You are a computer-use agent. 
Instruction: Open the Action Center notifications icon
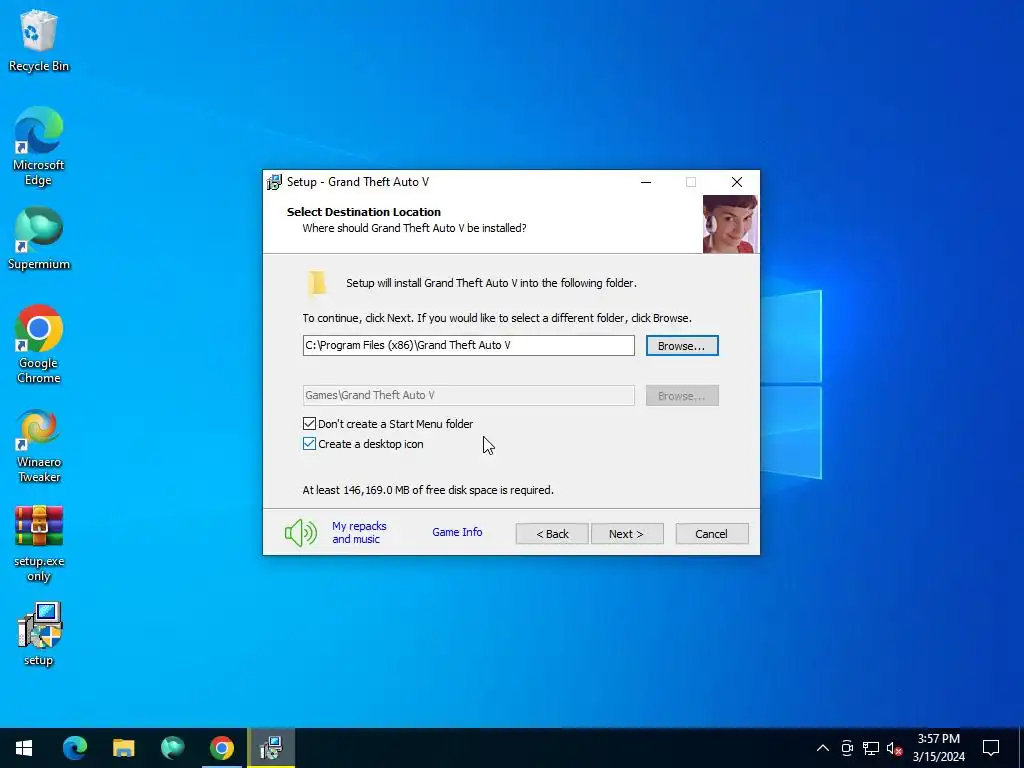(991, 748)
